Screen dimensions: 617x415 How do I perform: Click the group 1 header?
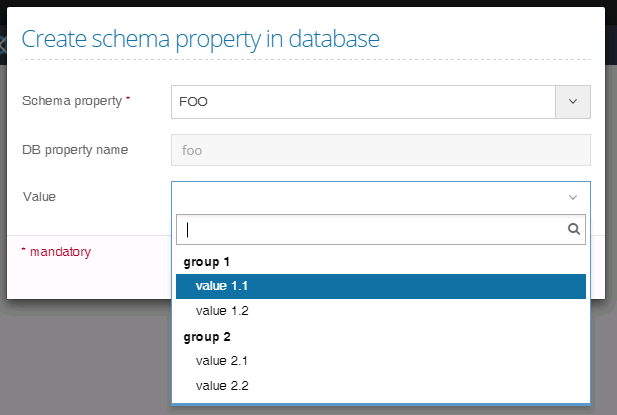[207, 262]
